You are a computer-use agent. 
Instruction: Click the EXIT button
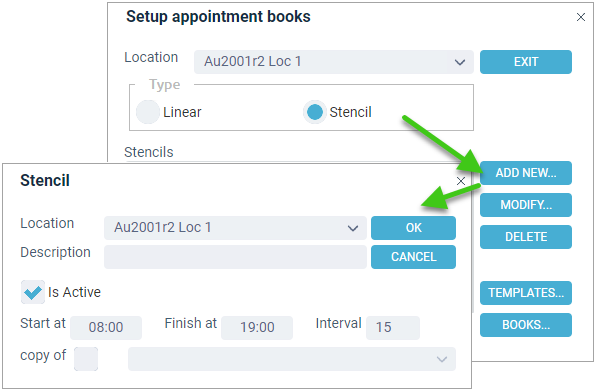coord(526,62)
